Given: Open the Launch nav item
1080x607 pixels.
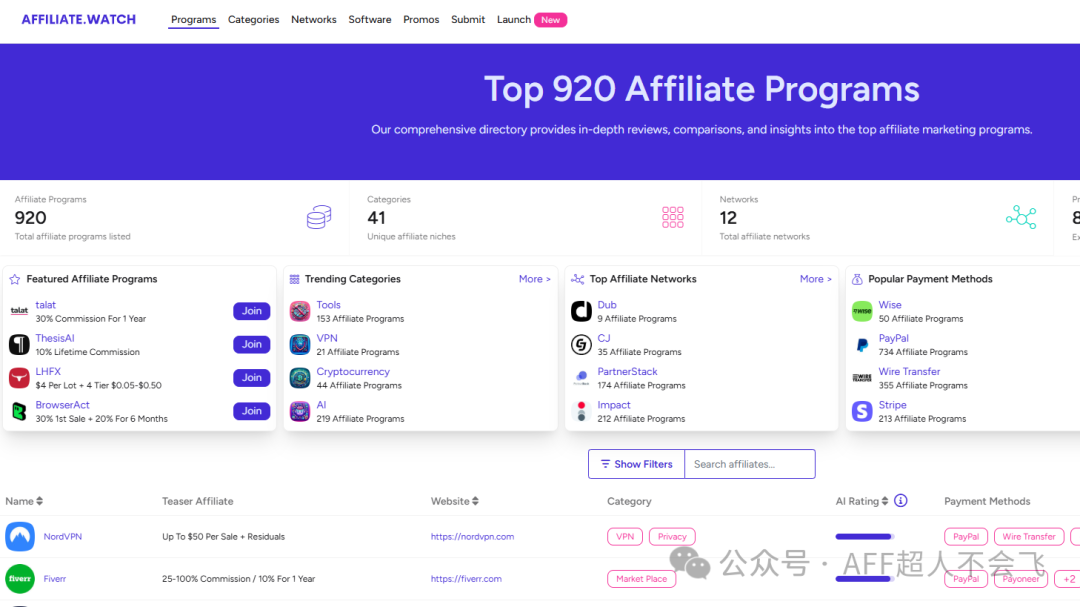Looking at the screenshot, I should tap(514, 20).
